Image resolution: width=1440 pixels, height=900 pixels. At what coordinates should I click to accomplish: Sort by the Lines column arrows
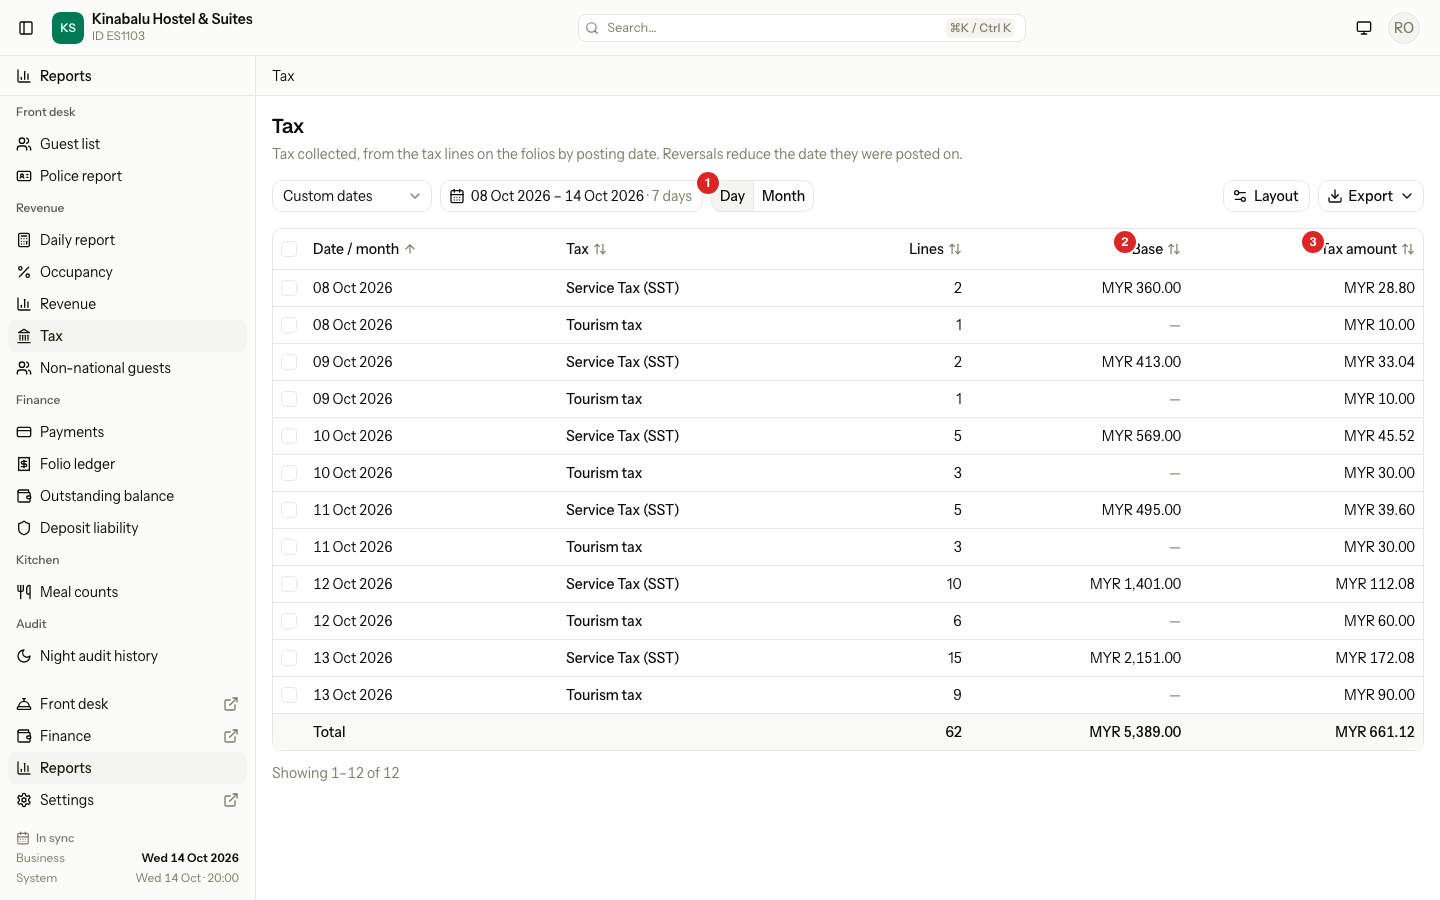(x=955, y=249)
